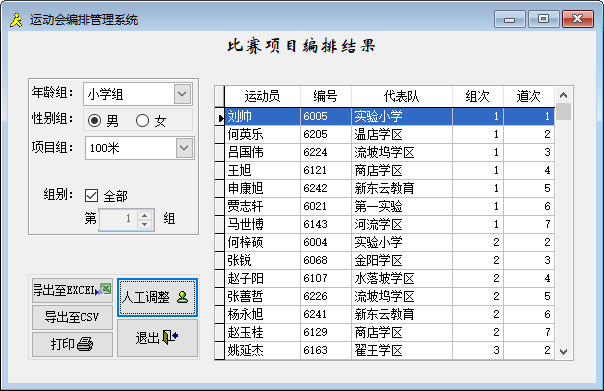Click the 编号 column header
Screen dimensions: 604x391
(325, 96)
